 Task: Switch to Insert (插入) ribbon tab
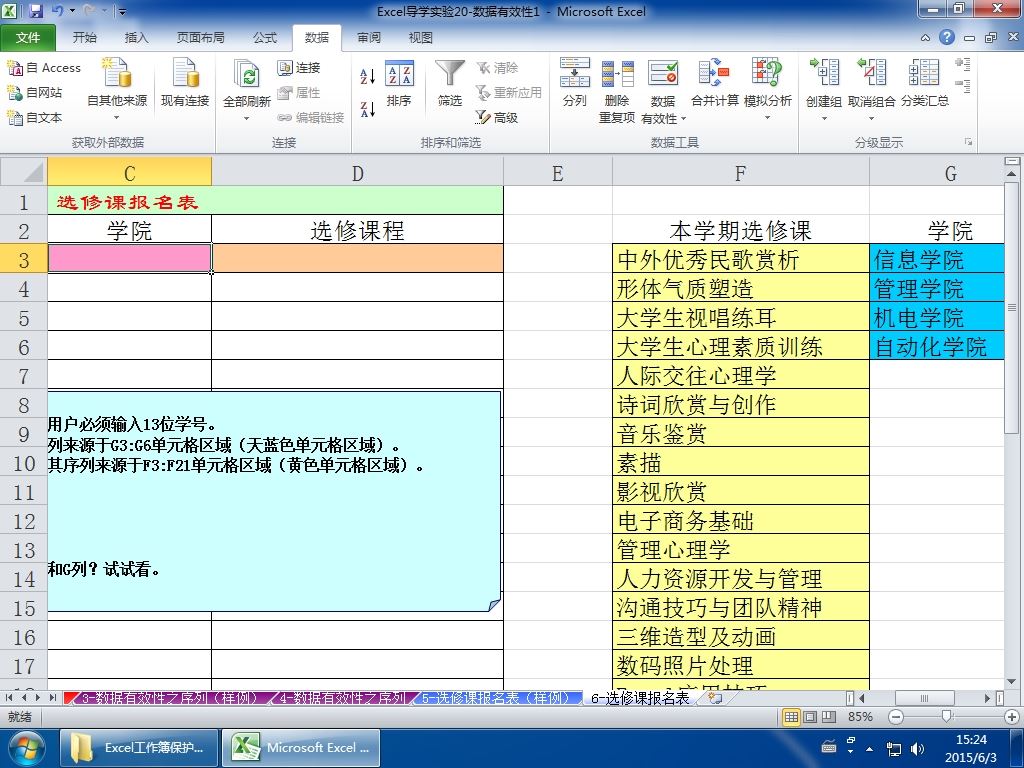tap(136, 38)
